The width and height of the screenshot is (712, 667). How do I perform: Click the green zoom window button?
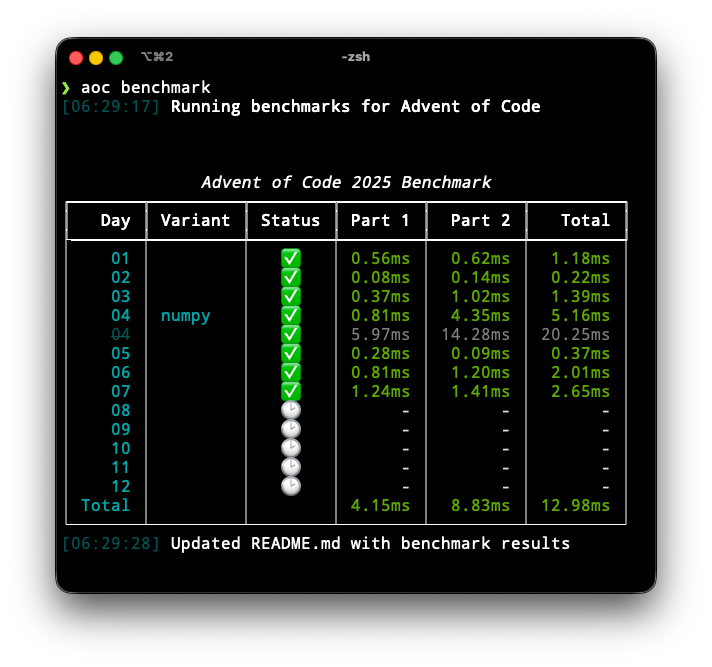116,58
